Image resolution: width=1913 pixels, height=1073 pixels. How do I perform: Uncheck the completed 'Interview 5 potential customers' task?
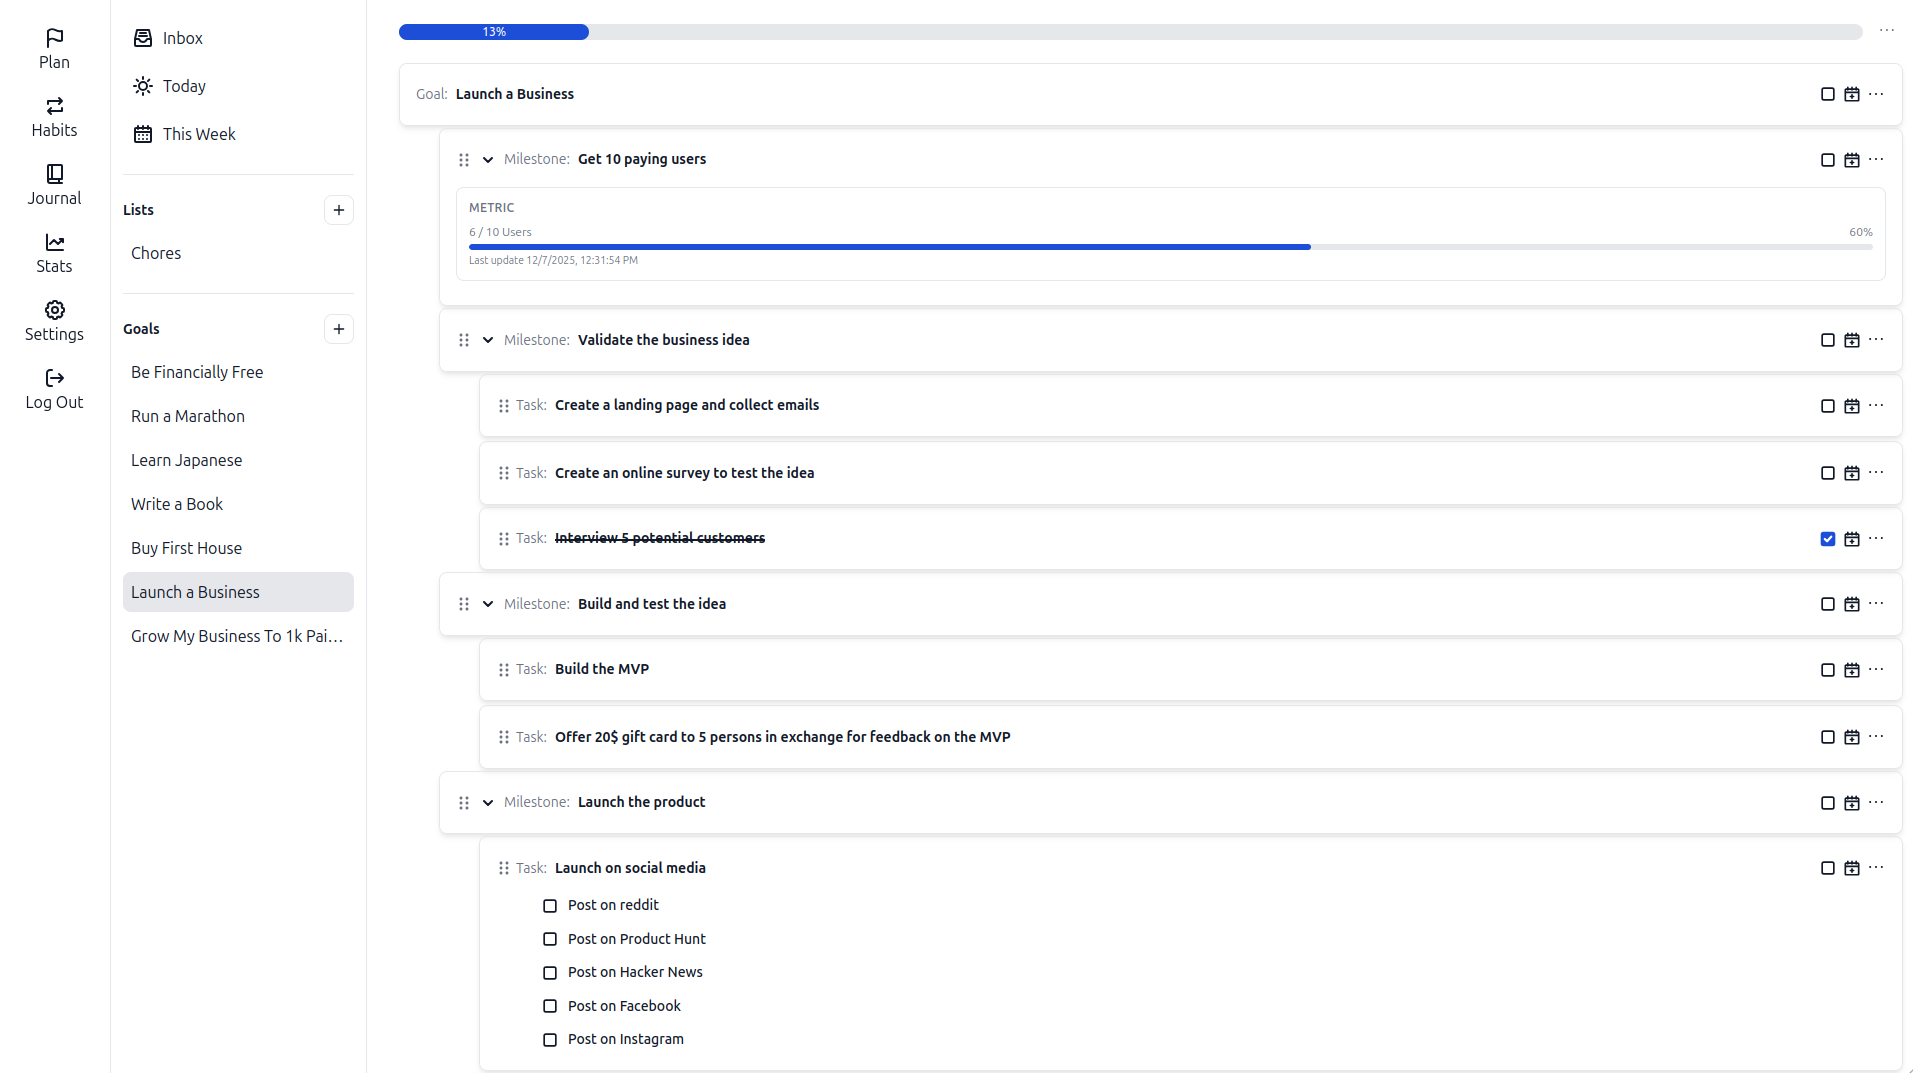[x=1828, y=539]
